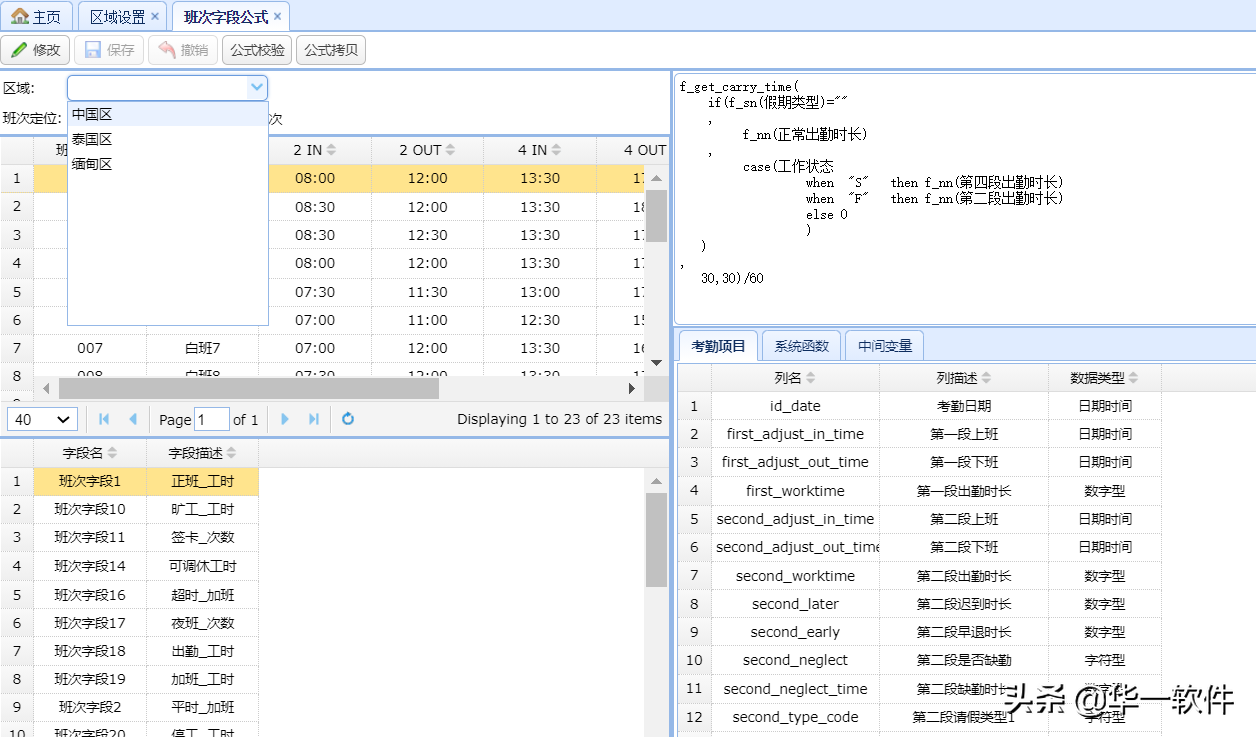
Task: Sort field list by 字段名 arrows
Action: click(x=112, y=453)
